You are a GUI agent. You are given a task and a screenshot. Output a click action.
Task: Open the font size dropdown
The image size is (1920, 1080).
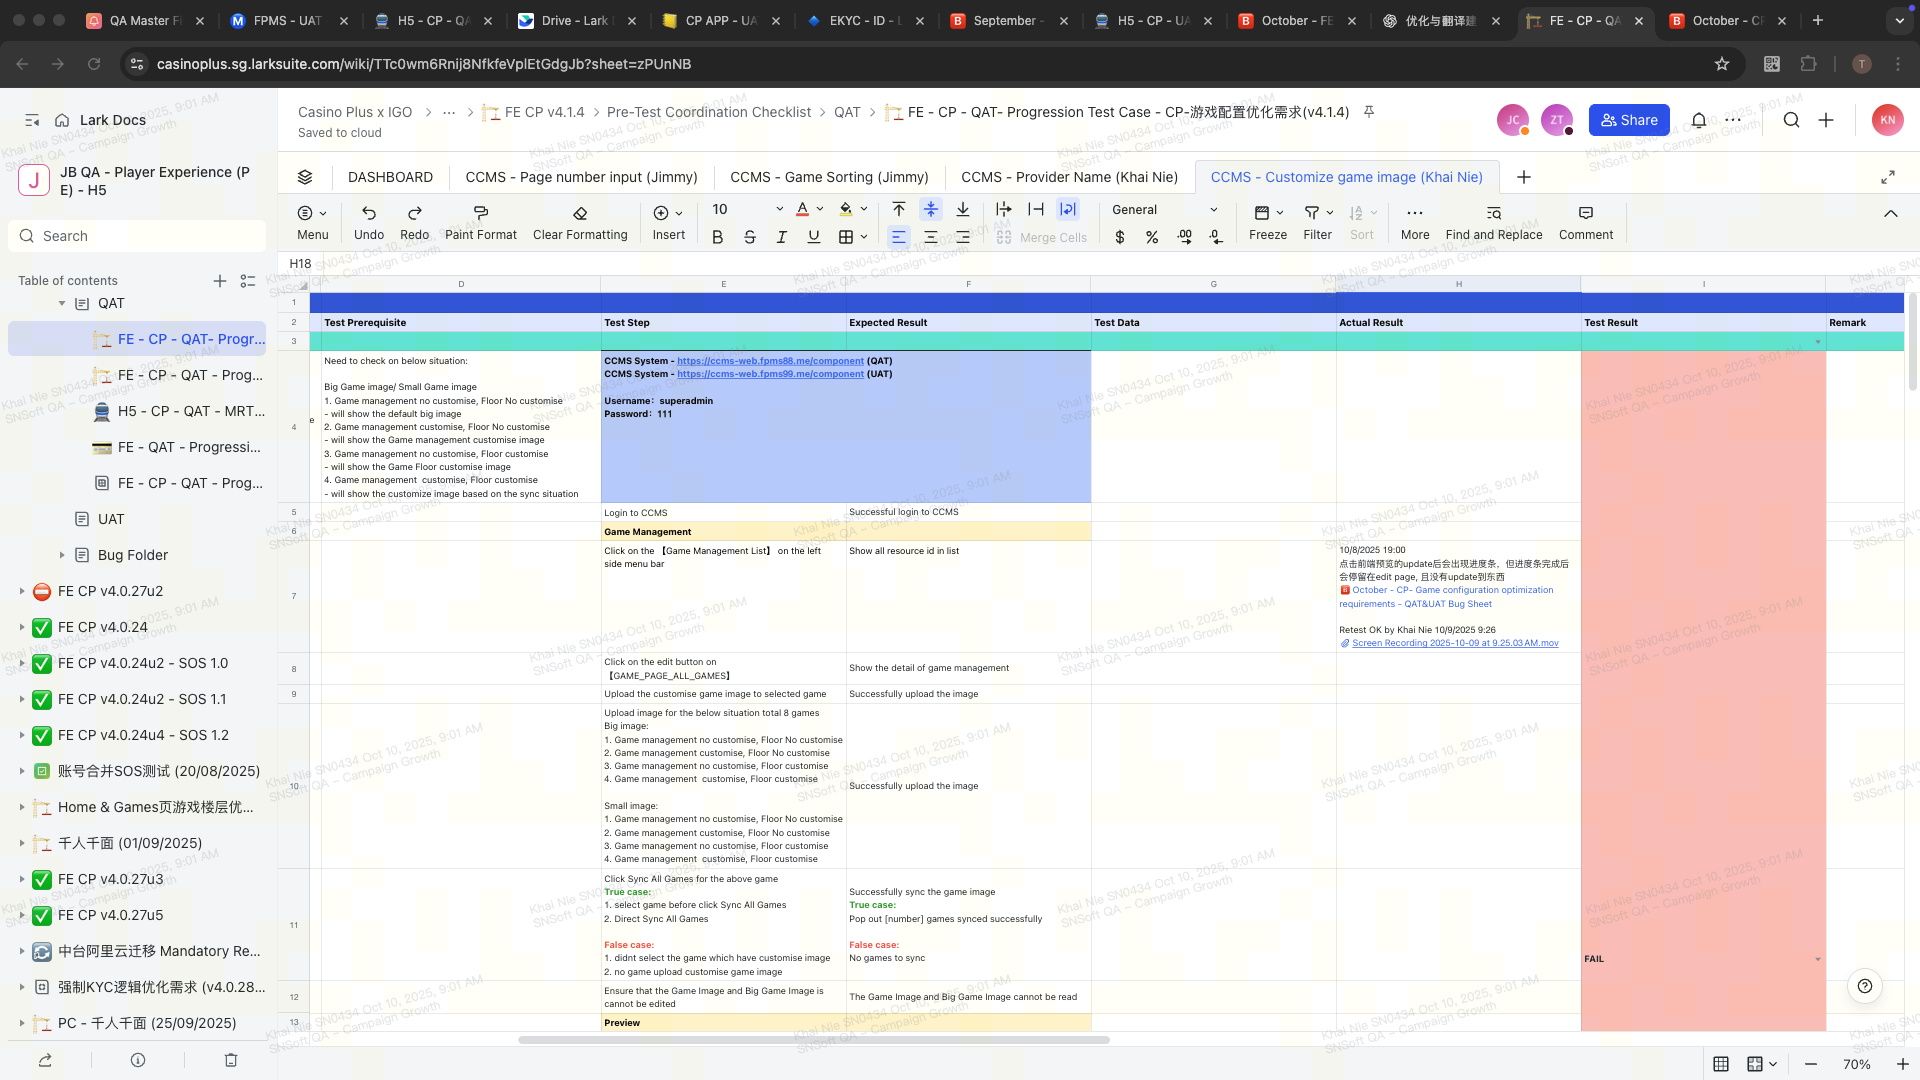(x=779, y=210)
